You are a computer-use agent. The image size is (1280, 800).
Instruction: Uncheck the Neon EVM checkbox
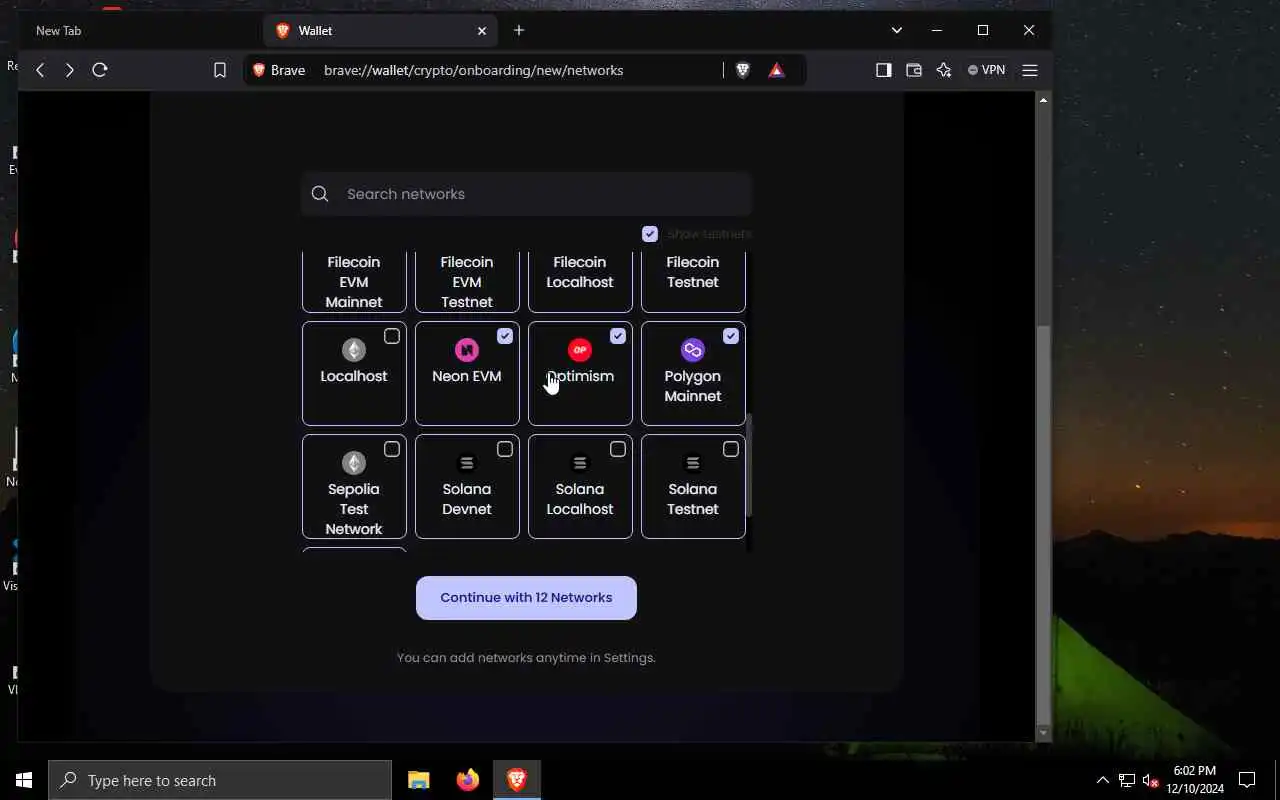click(505, 336)
